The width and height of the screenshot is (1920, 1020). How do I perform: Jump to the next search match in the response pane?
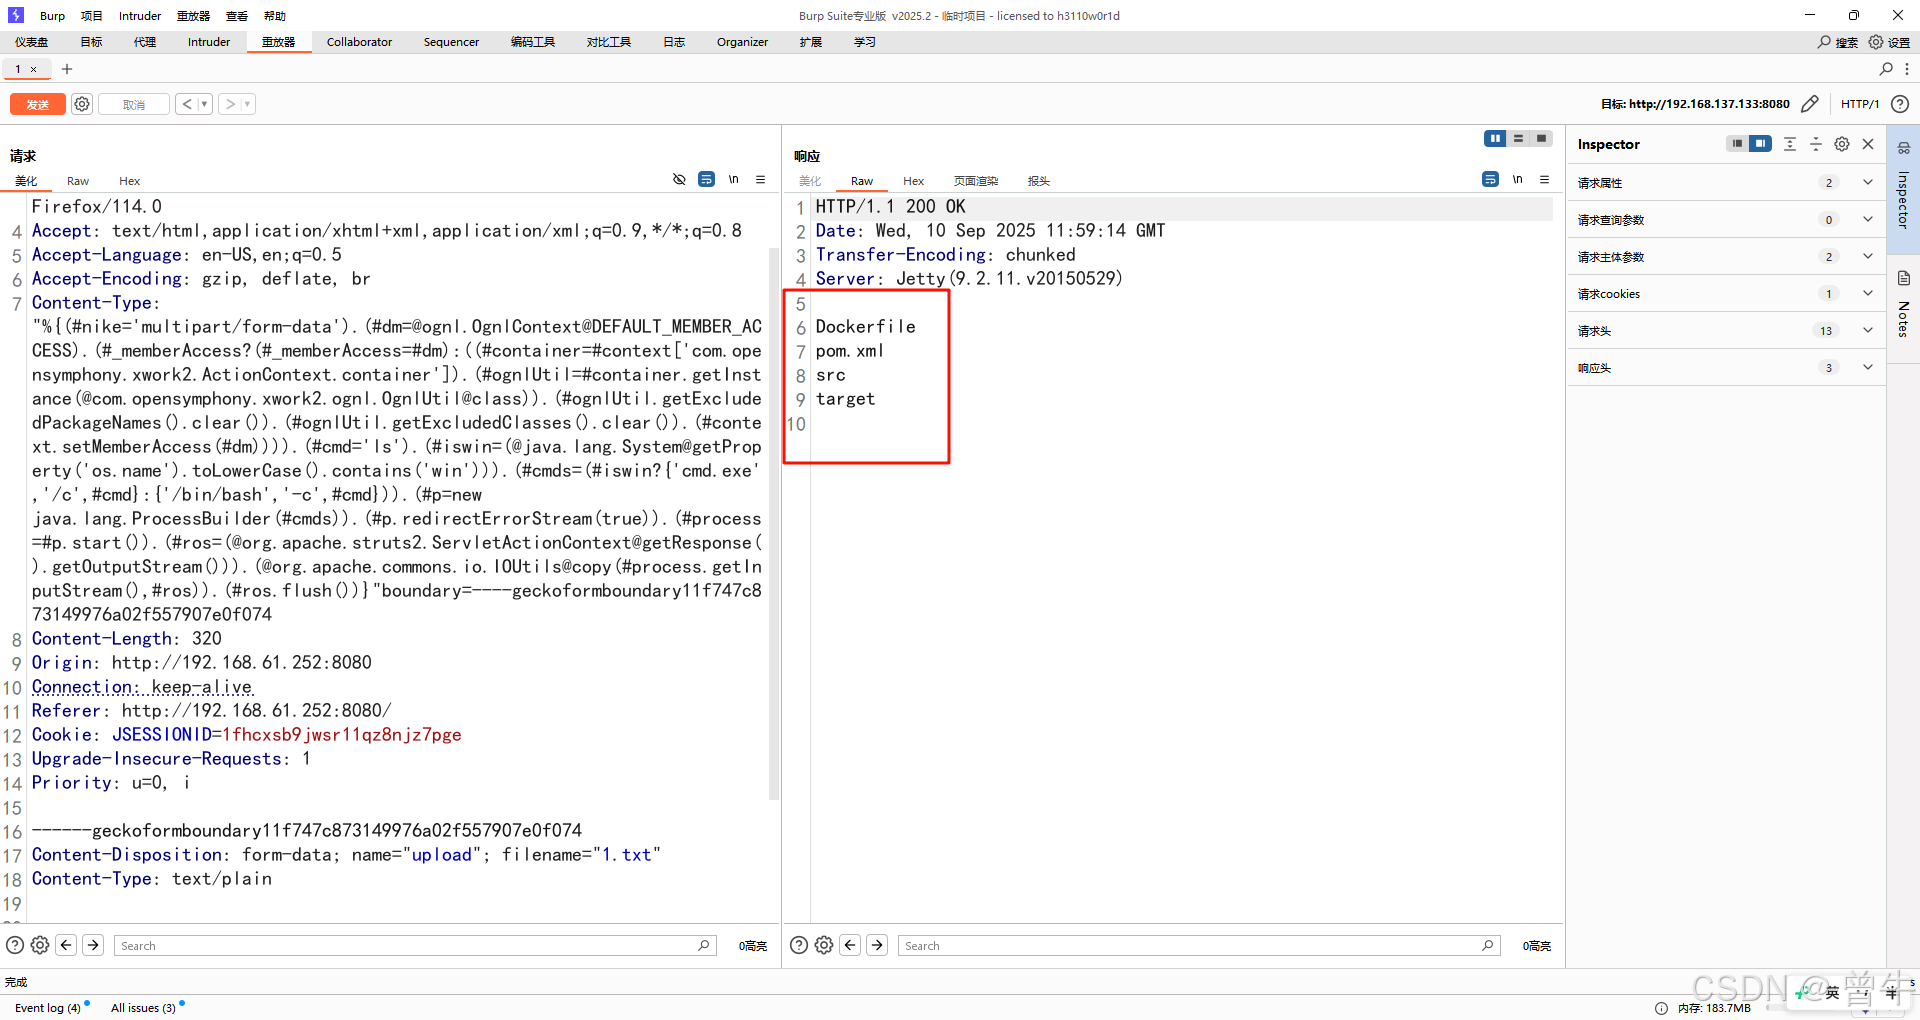pyautogui.click(x=877, y=945)
